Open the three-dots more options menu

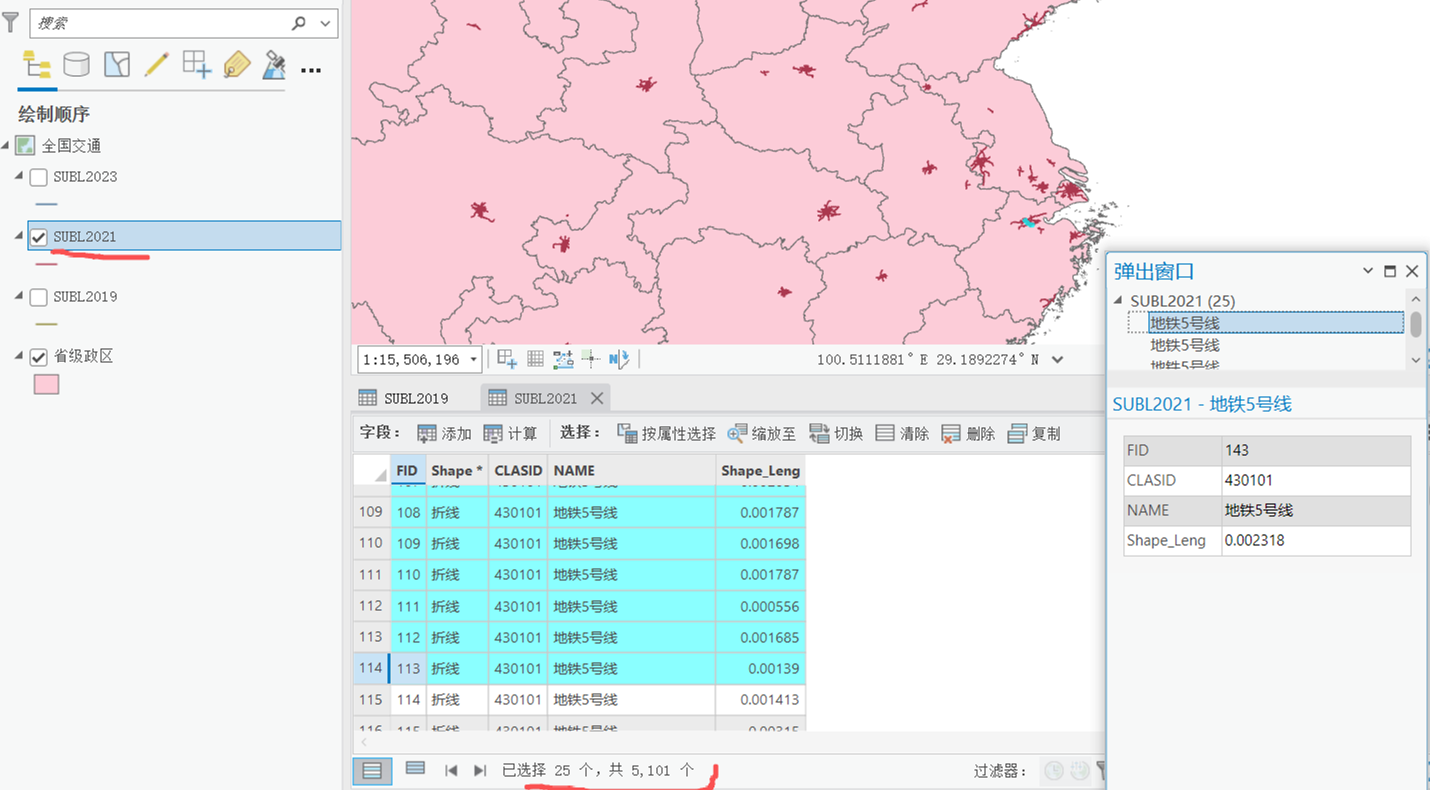click(x=311, y=70)
